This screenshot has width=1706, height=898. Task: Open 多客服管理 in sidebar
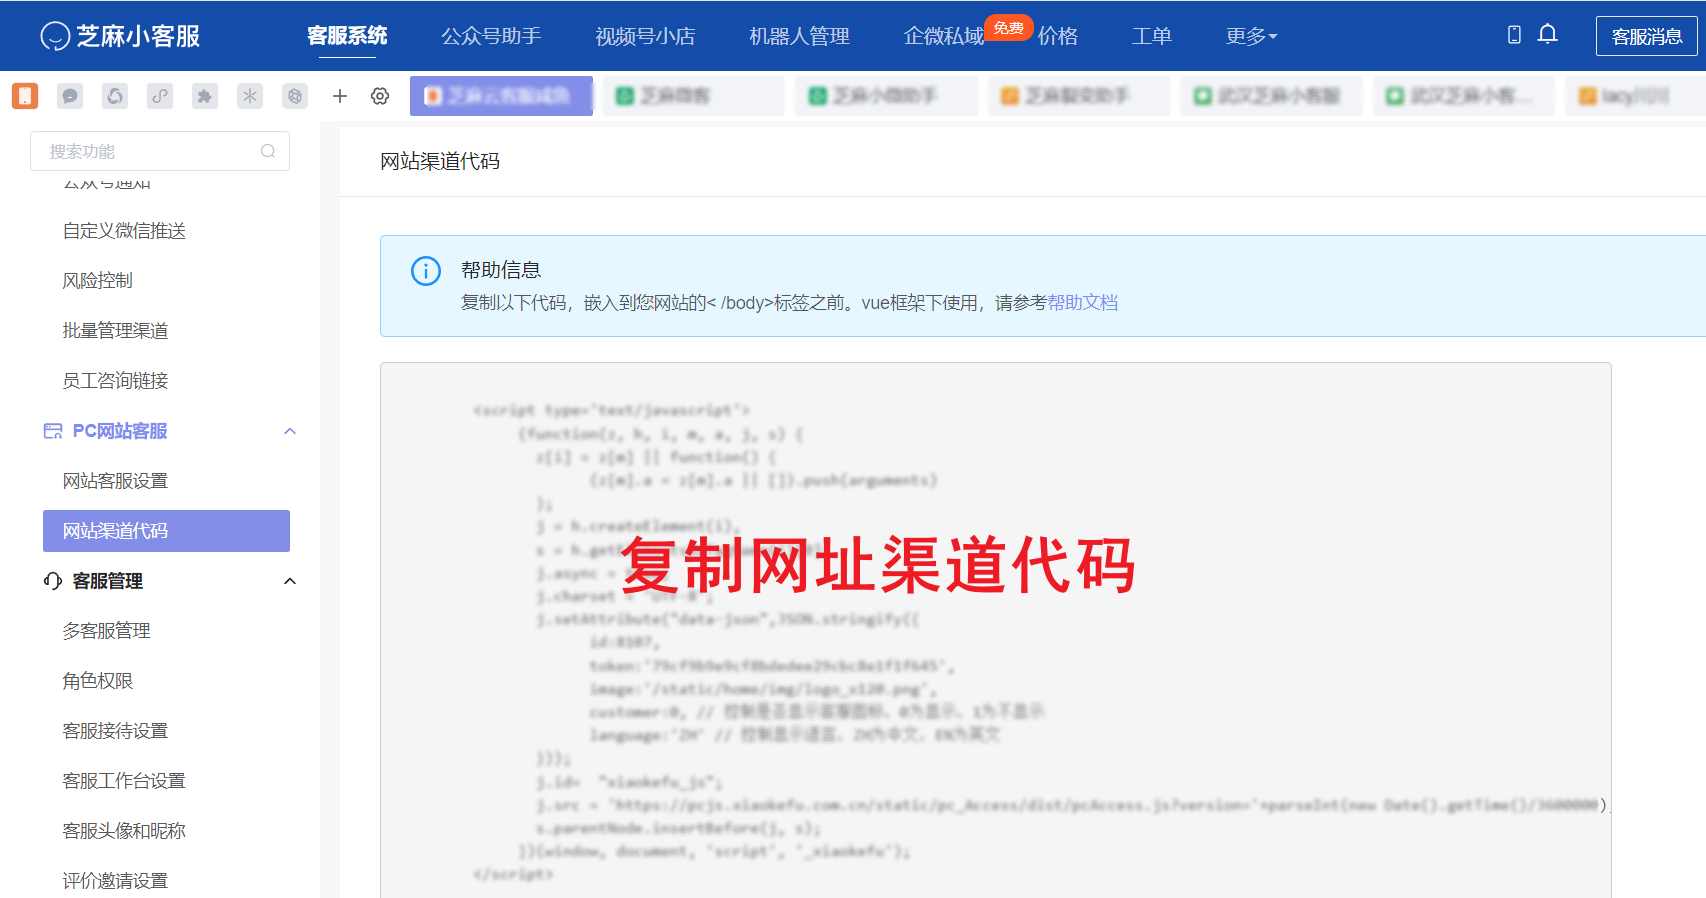coord(106,631)
